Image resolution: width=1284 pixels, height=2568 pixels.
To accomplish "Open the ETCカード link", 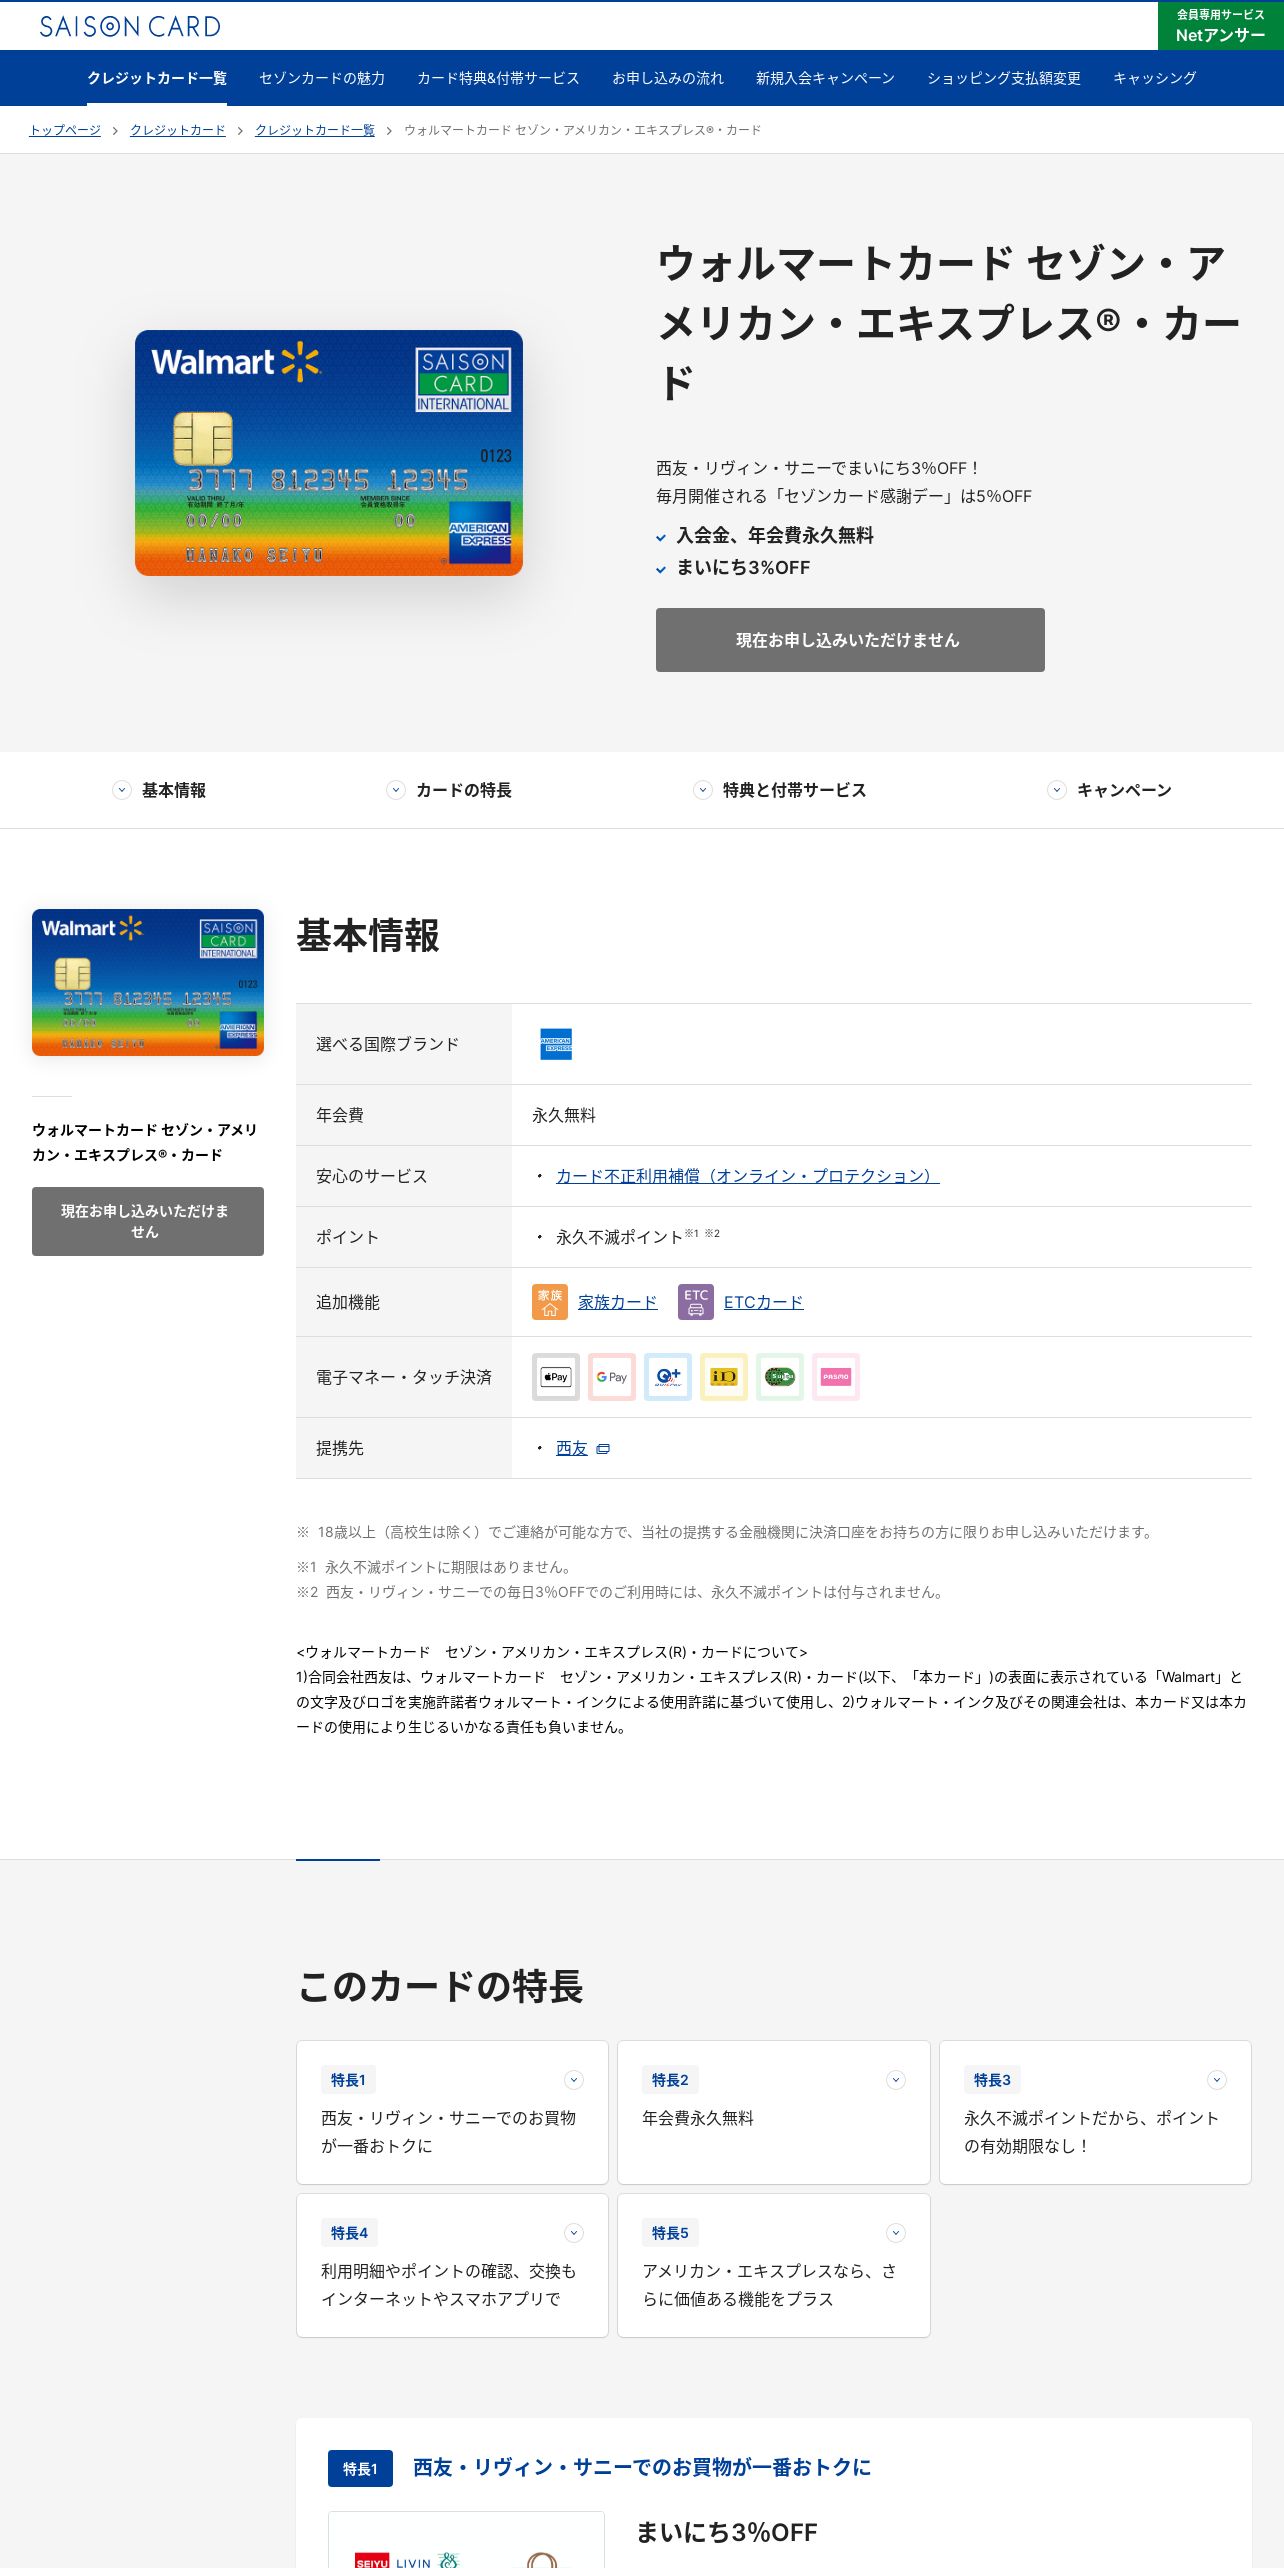I will coord(764,1302).
